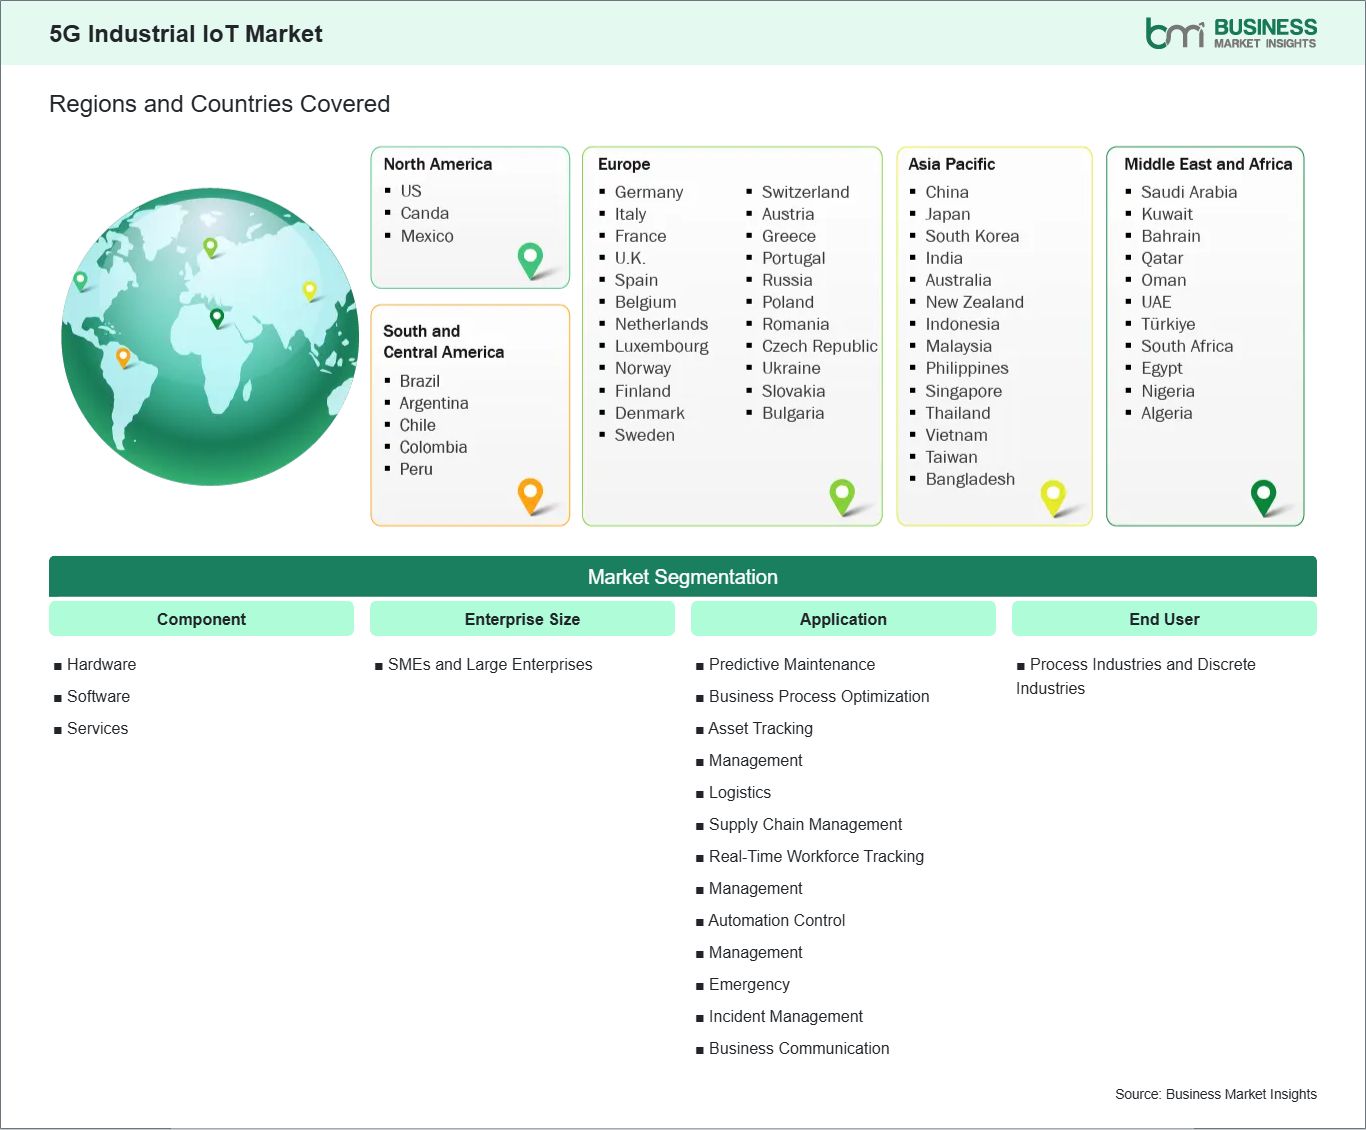The width and height of the screenshot is (1366, 1130).
Task: Click the 5G Industrial IoT Market title
Action: 186,34
